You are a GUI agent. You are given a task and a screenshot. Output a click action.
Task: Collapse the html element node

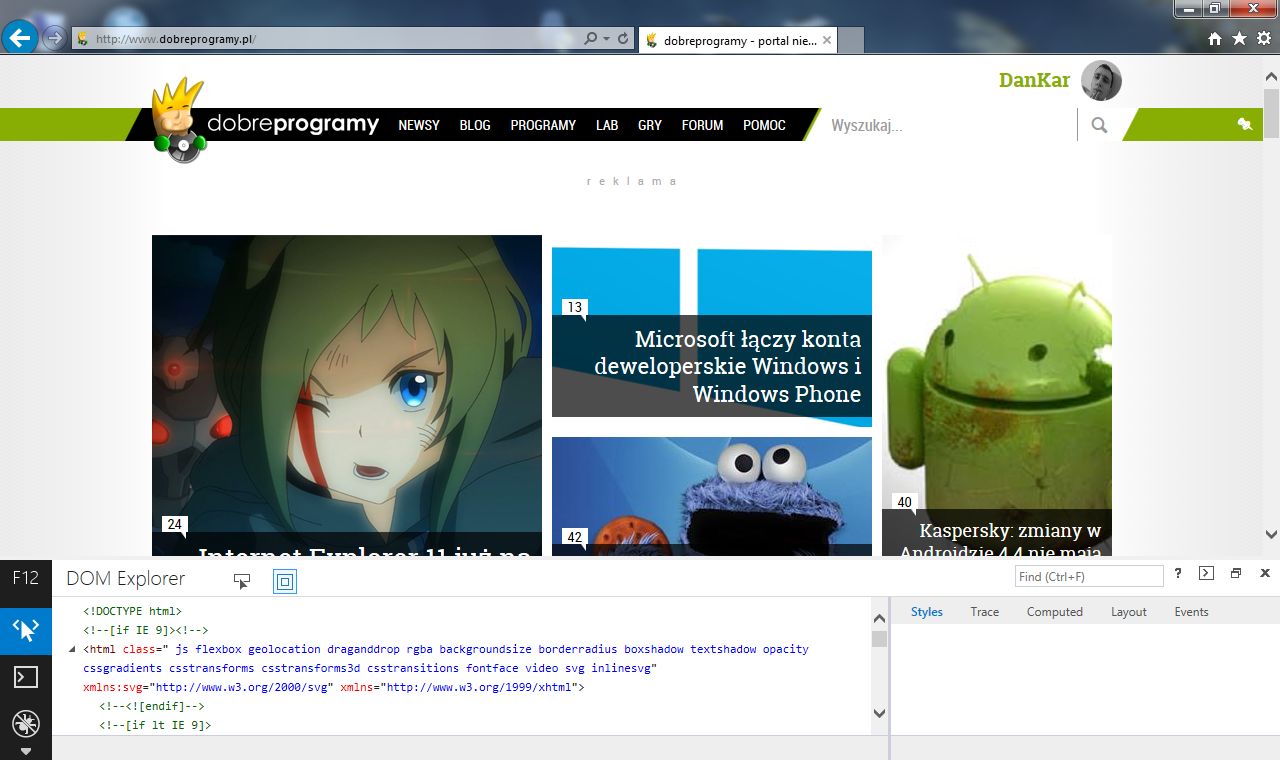tap(72, 650)
